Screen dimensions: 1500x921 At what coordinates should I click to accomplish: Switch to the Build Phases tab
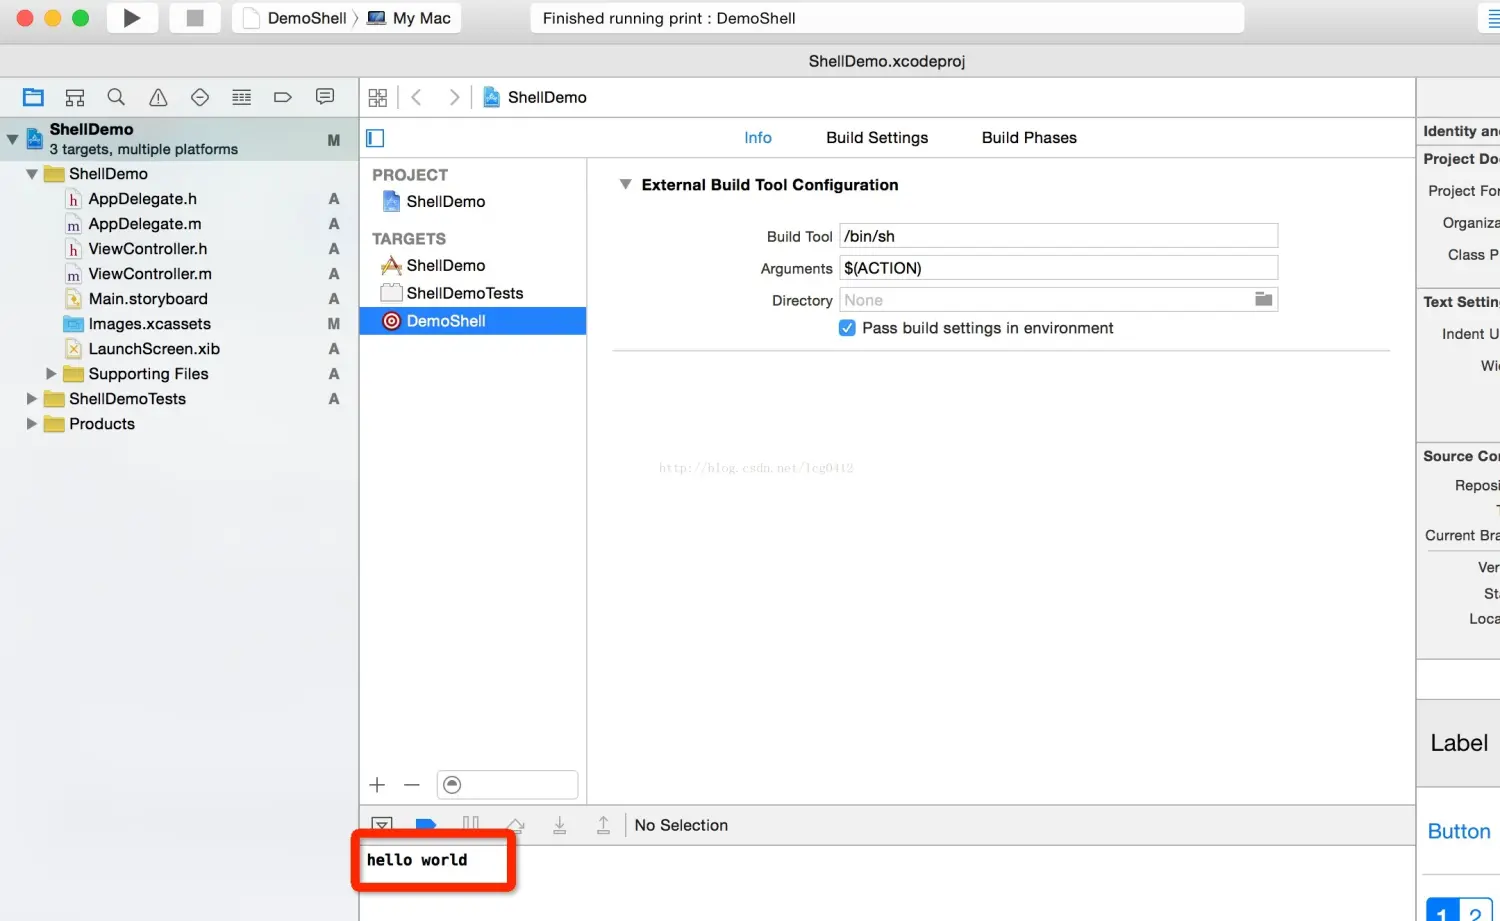tap(1029, 138)
